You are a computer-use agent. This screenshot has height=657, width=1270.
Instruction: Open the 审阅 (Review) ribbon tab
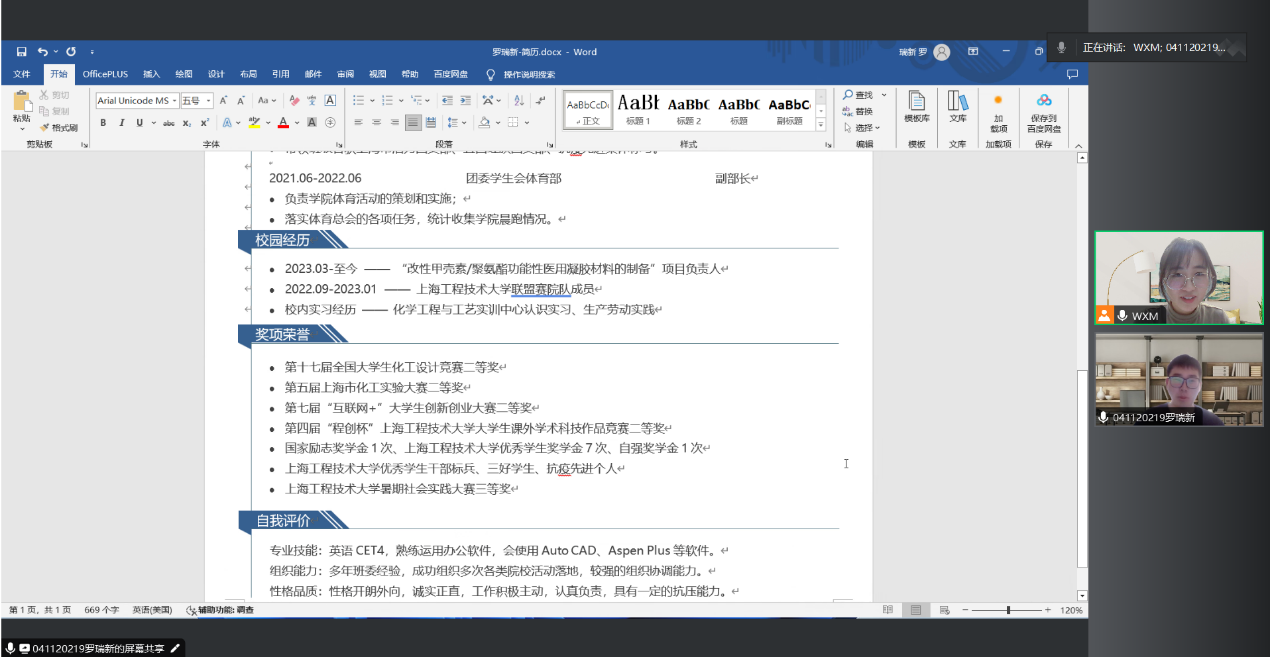point(345,74)
